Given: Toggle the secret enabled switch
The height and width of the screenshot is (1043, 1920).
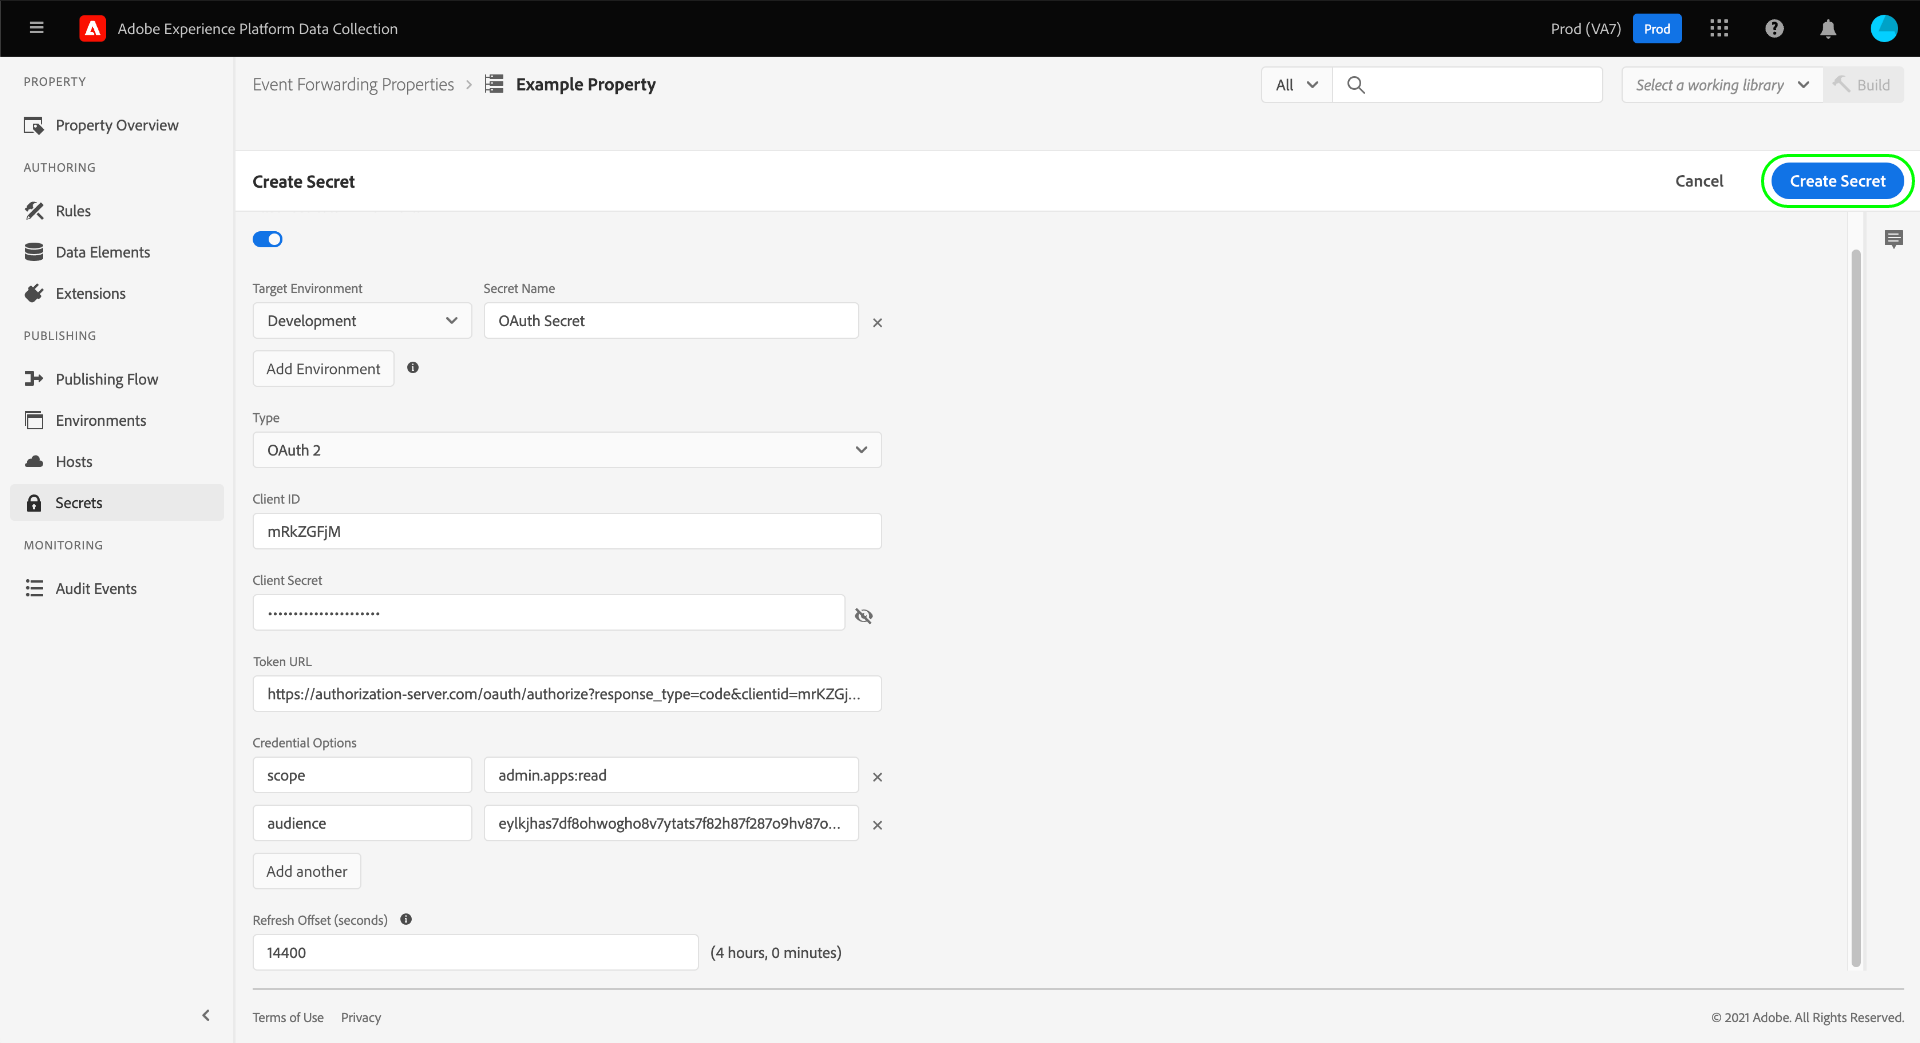Looking at the screenshot, I should (267, 239).
